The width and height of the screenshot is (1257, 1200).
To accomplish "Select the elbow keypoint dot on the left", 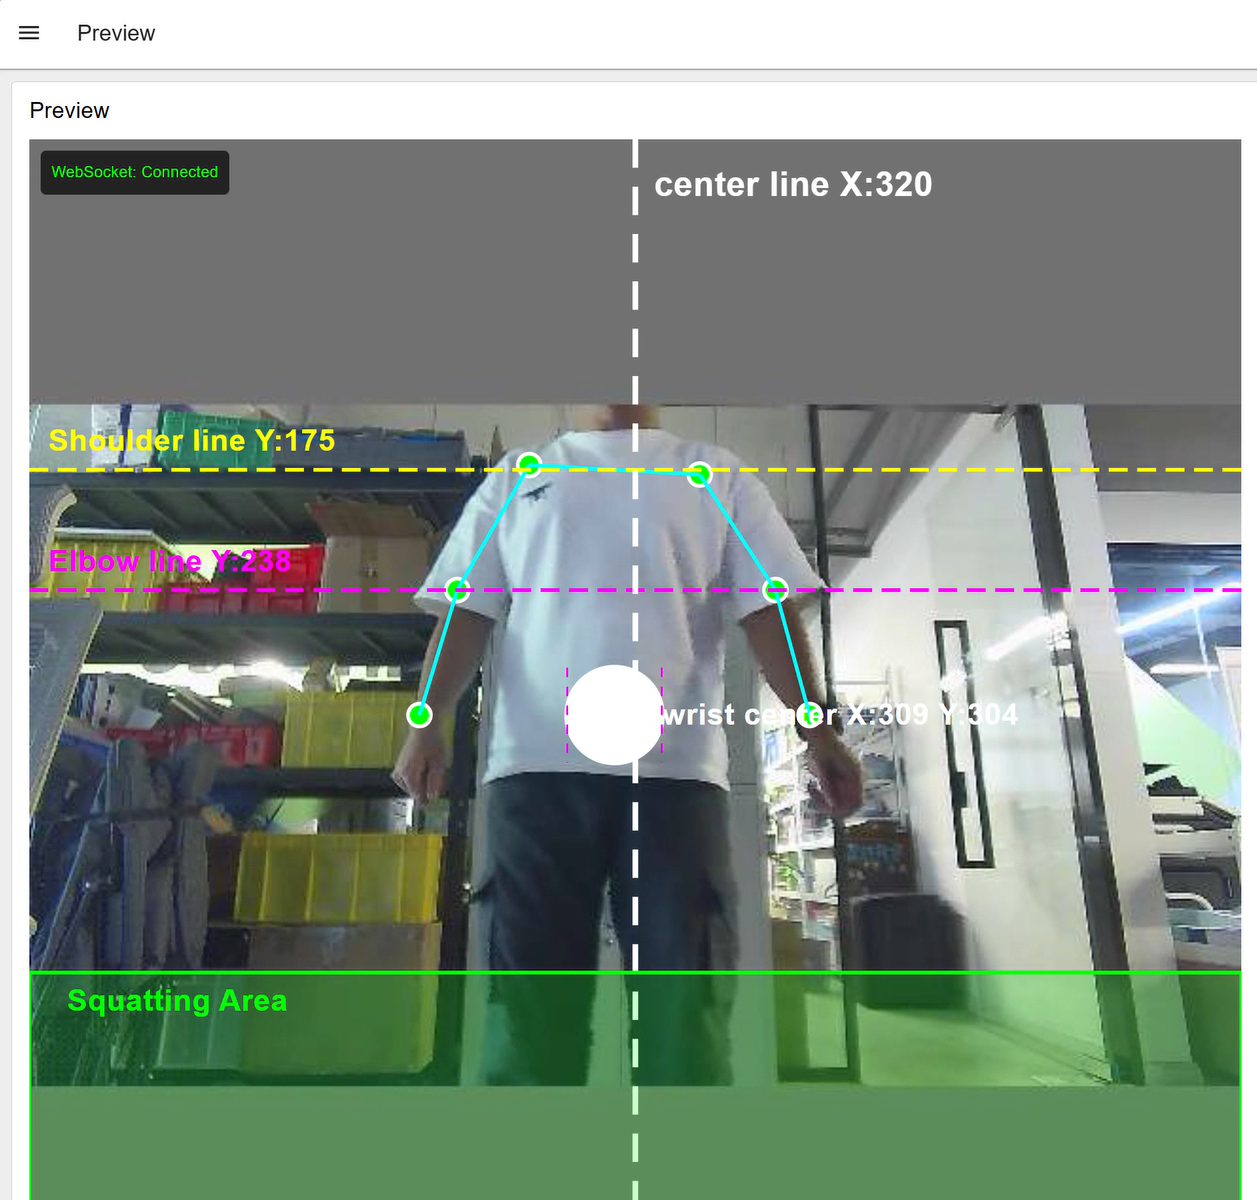I will tap(457, 590).
